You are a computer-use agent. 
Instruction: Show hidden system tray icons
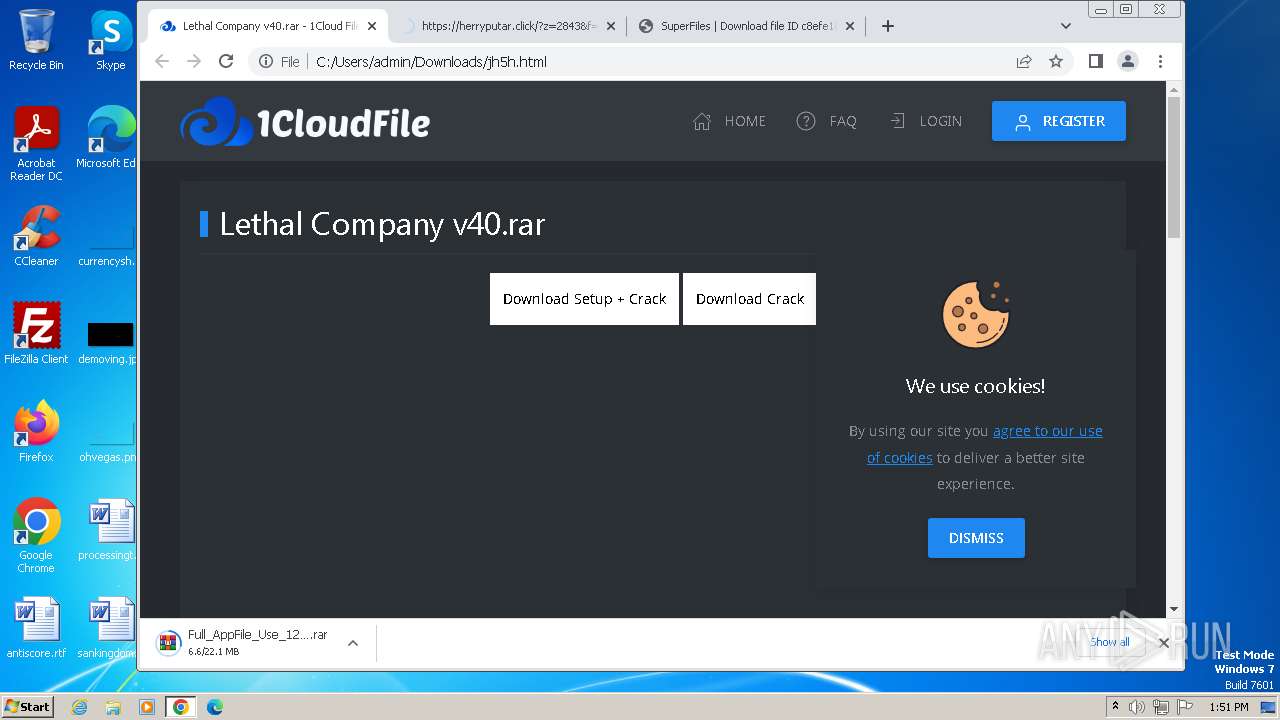1115,707
